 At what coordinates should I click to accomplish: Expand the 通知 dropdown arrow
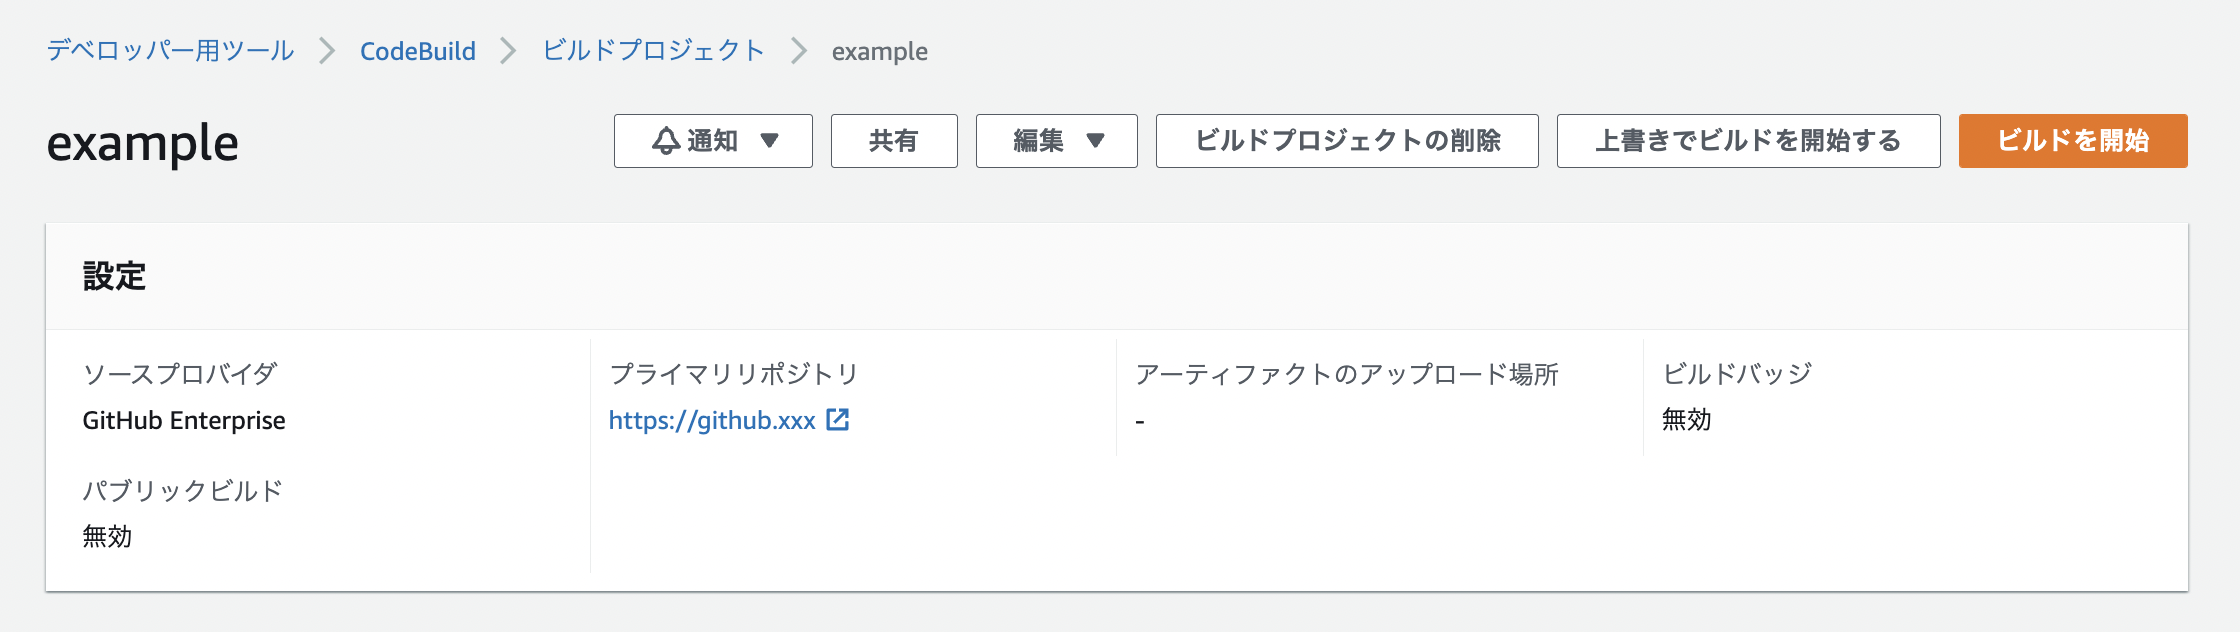pos(769,141)
